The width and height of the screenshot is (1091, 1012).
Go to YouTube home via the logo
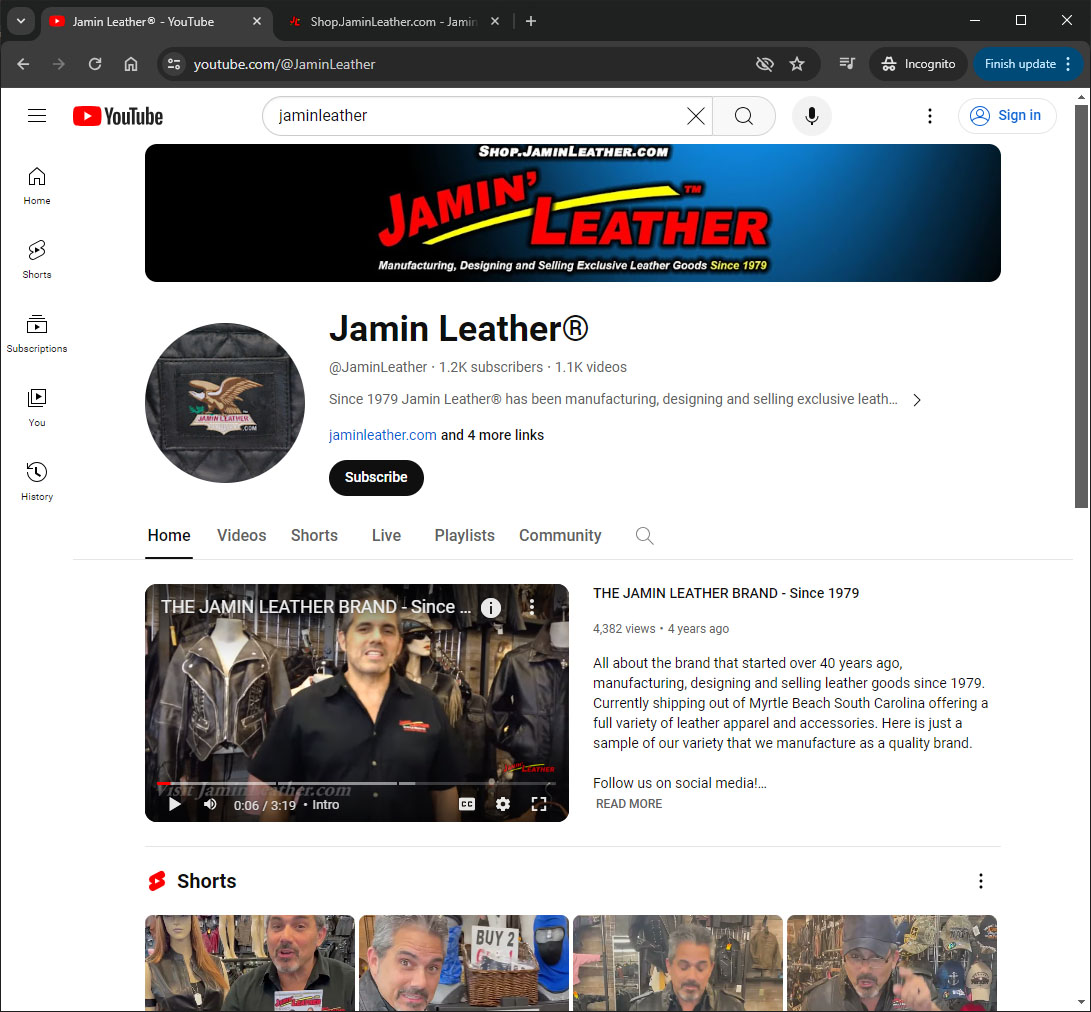(x=118, y=116)
